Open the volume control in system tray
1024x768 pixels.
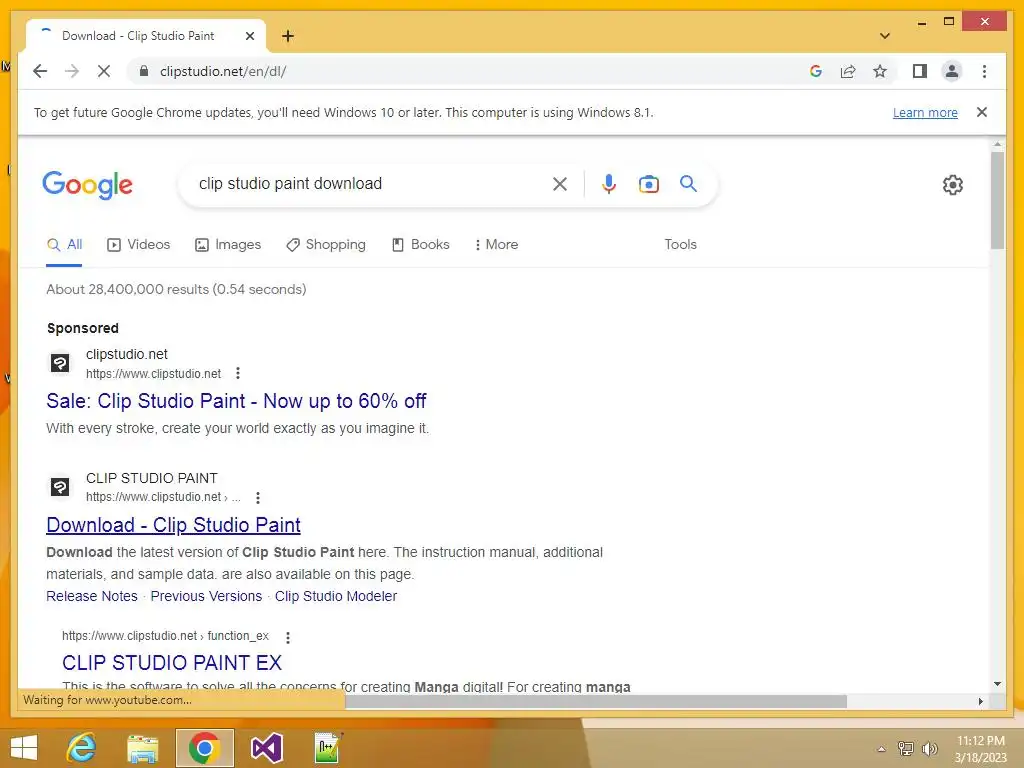pyautogui.click(x=929, y=748)
